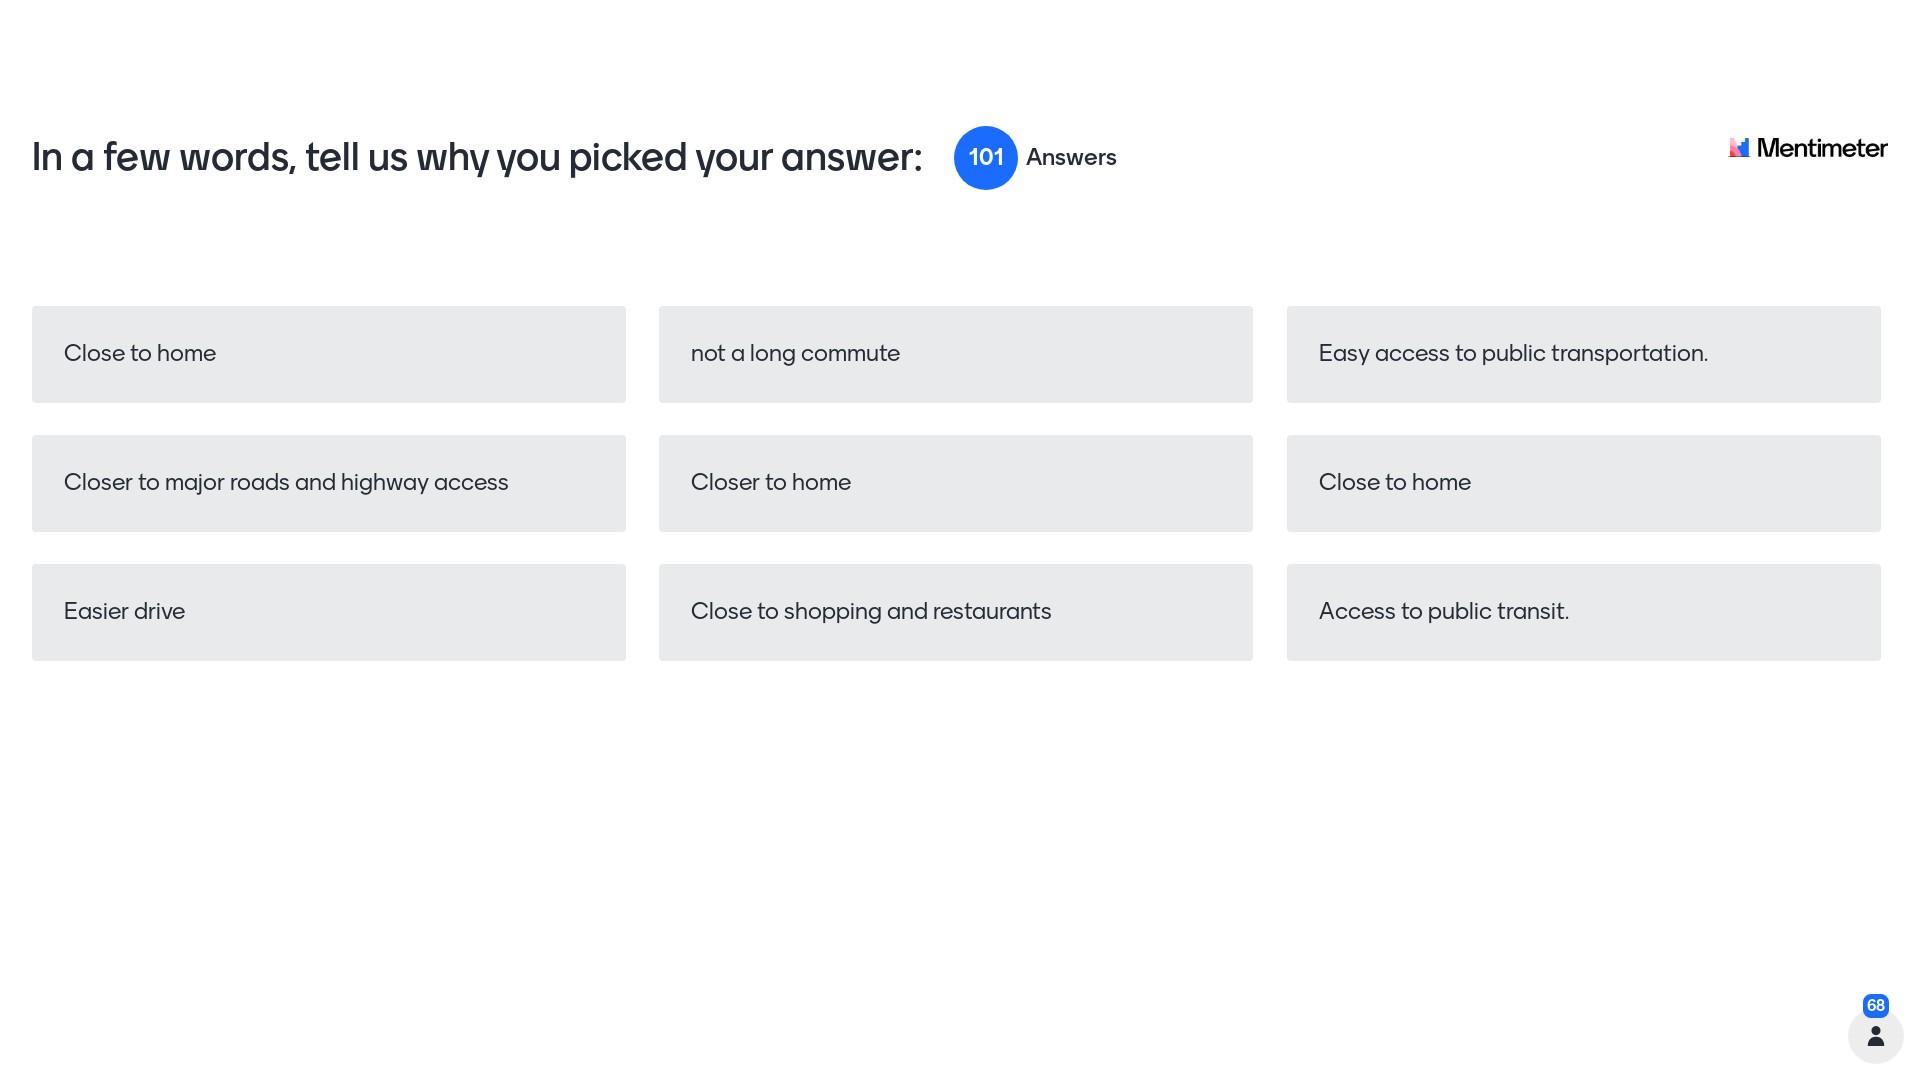Screen dimensions: 1920x1080
Task: Click the Mentimeter wordmark text
Action: click(1821, 148)
